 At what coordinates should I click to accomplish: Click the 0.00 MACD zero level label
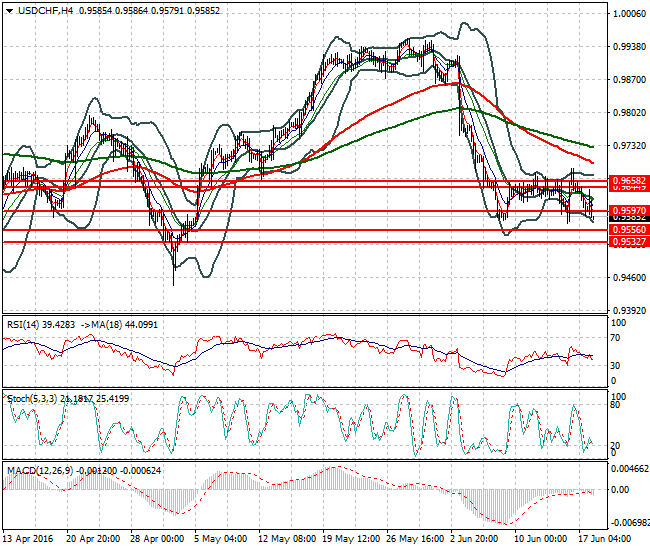[x=620, y=490]
